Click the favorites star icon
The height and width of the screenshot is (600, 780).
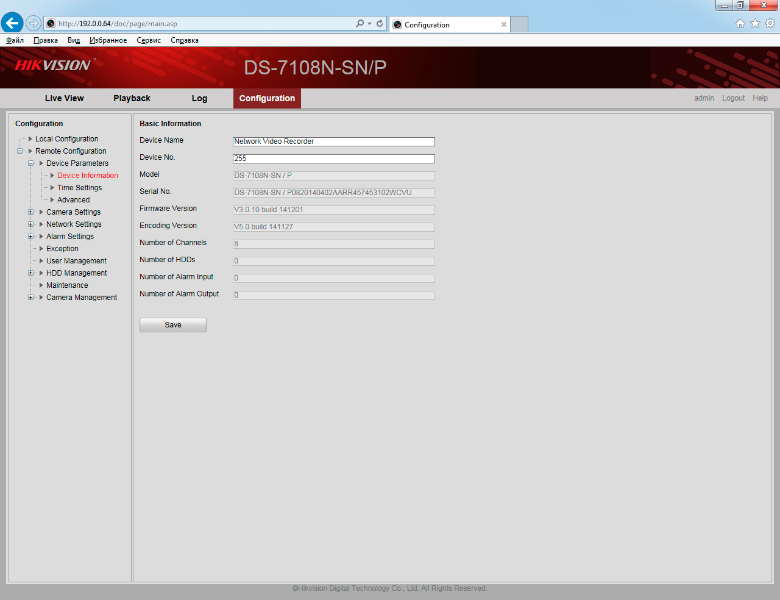pyautogui.click(x=755, y=23)
